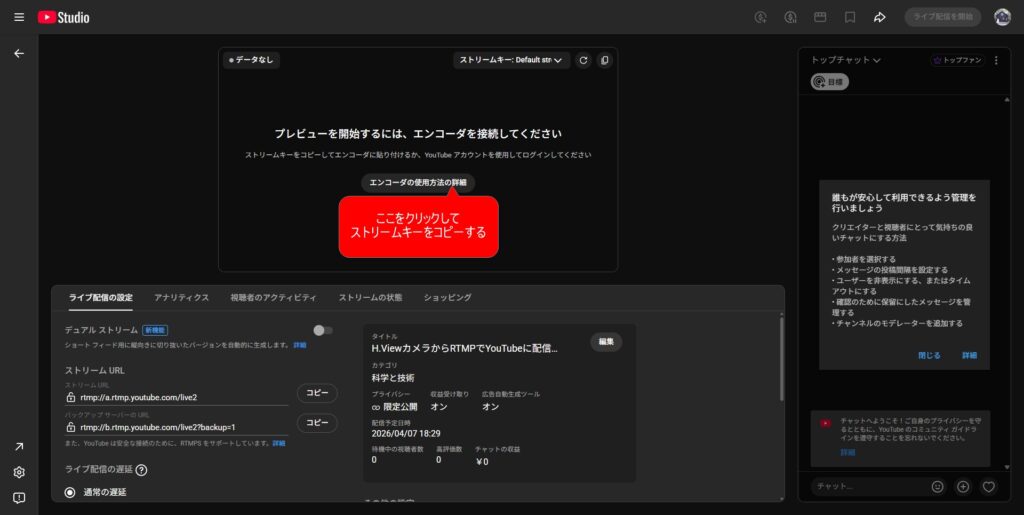Click 閉じる in the chat tips card

point(929,356)
